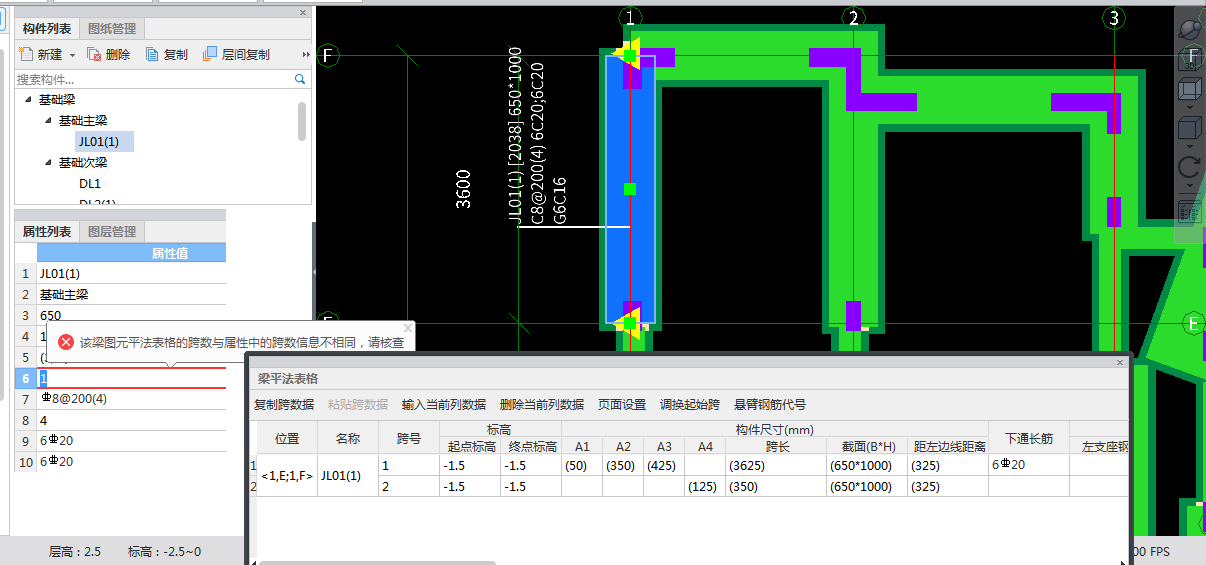Image resolution: width=1206 pixels, height=565 pixels.
Task: Click the 层间复制 inter-floor copy button
Action: tap(237, 54)
